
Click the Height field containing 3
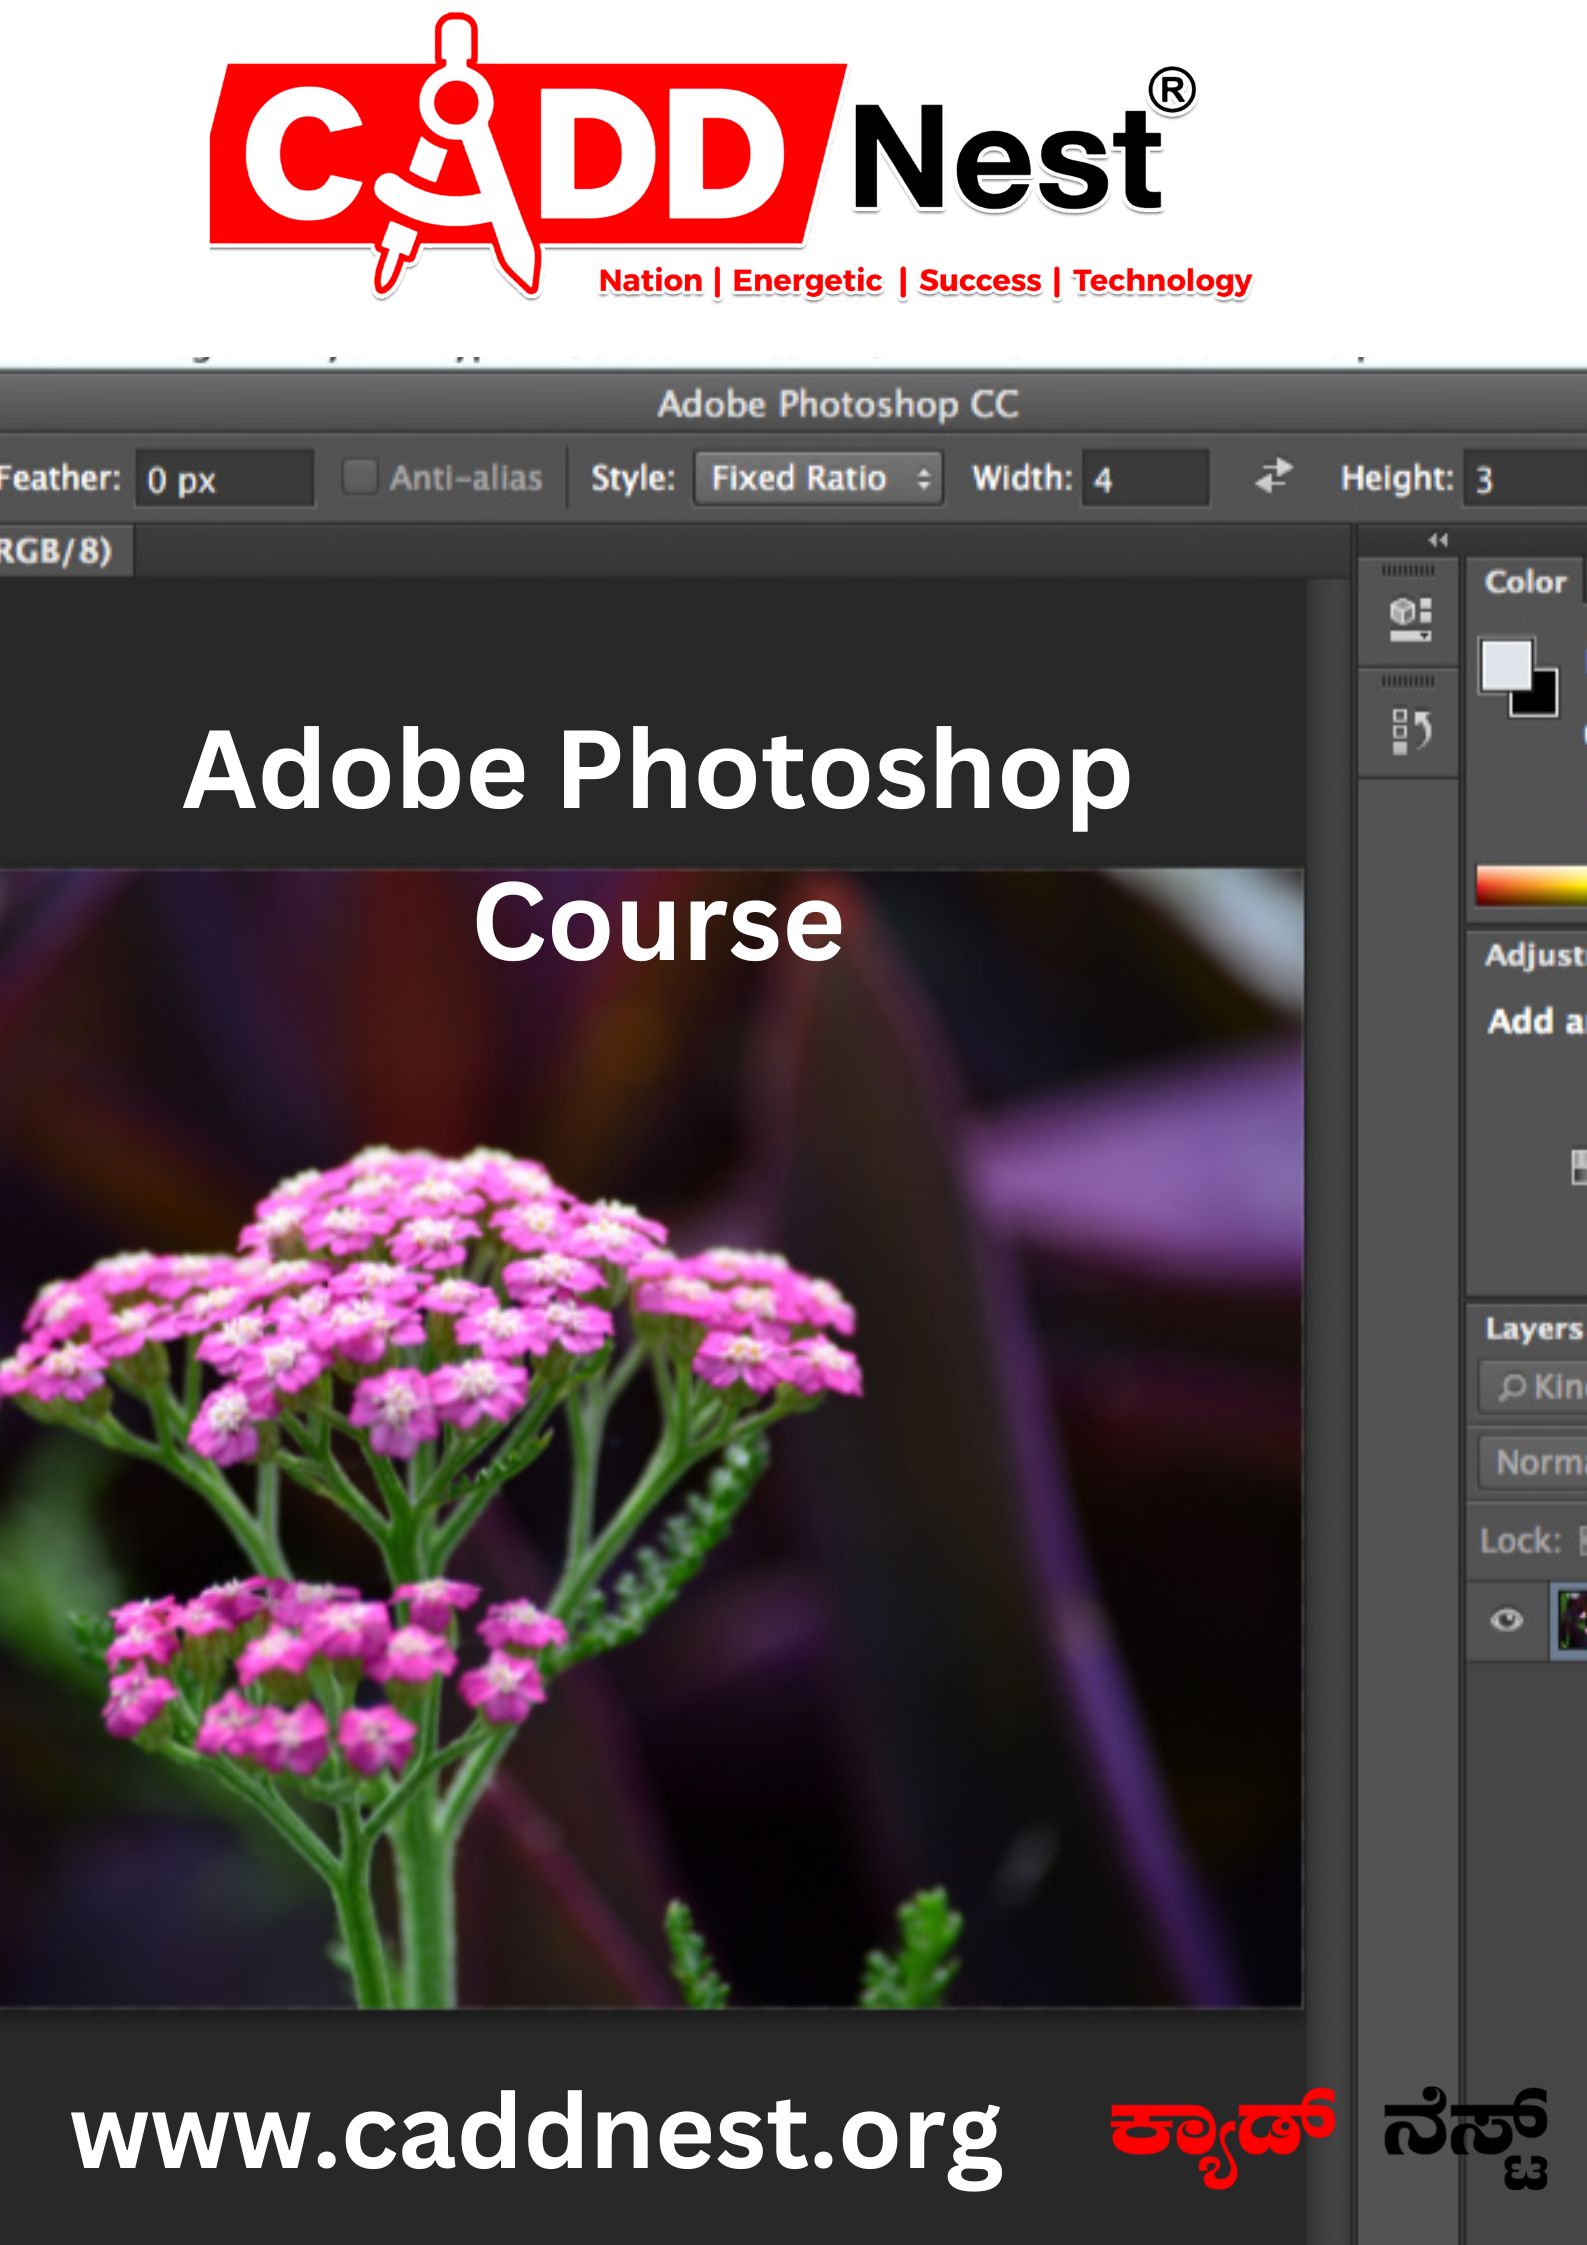pyautogui.click(x=1525, y=478)
